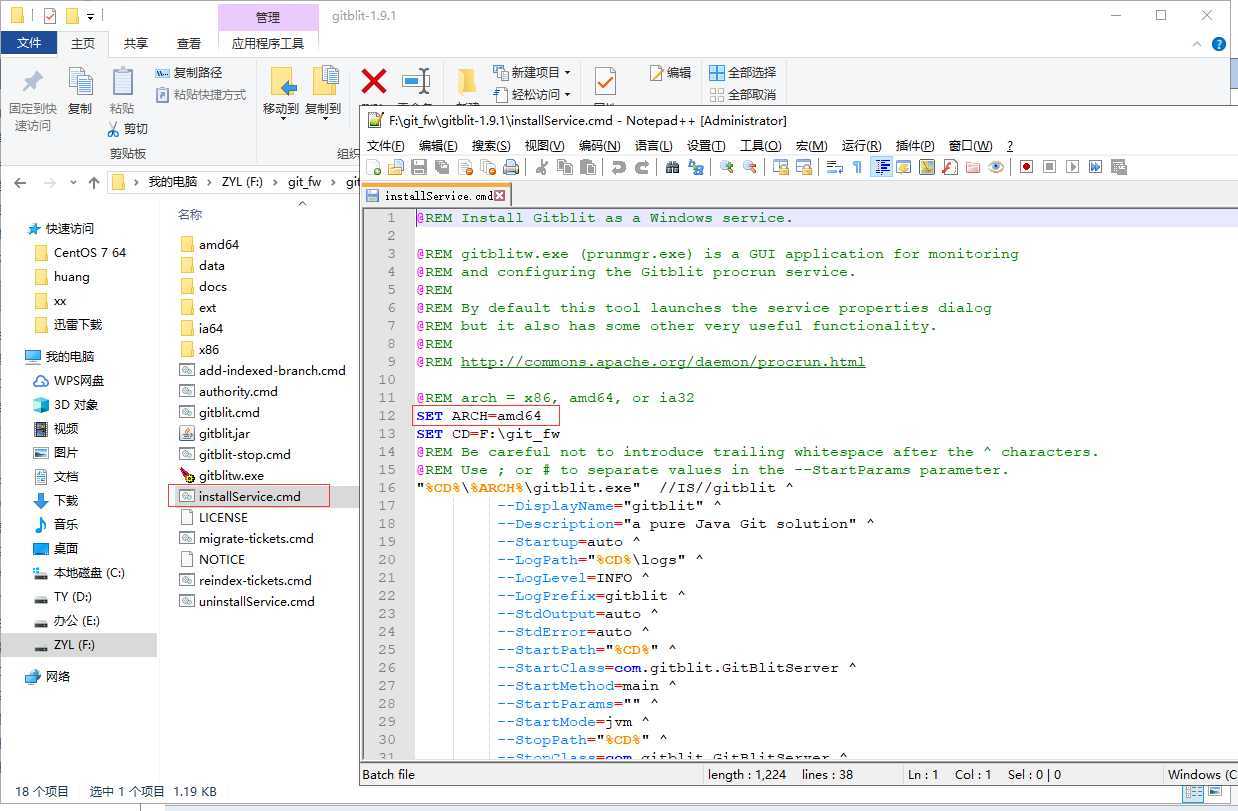Open quick access toolbar customize dropdown arrow
This screenshot has height=811, width=1238.
point(90,17)
